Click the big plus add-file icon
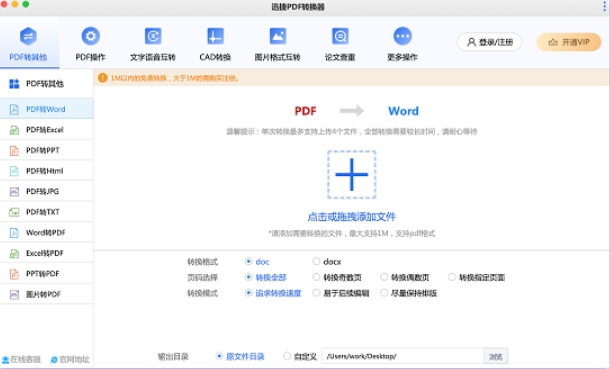This screenshot has height=369, width=610. click(x=352, y=175)
